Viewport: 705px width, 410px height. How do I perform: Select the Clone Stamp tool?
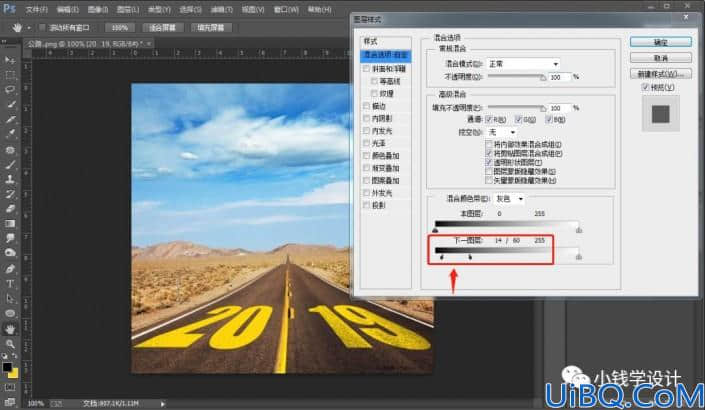point(10,179)
